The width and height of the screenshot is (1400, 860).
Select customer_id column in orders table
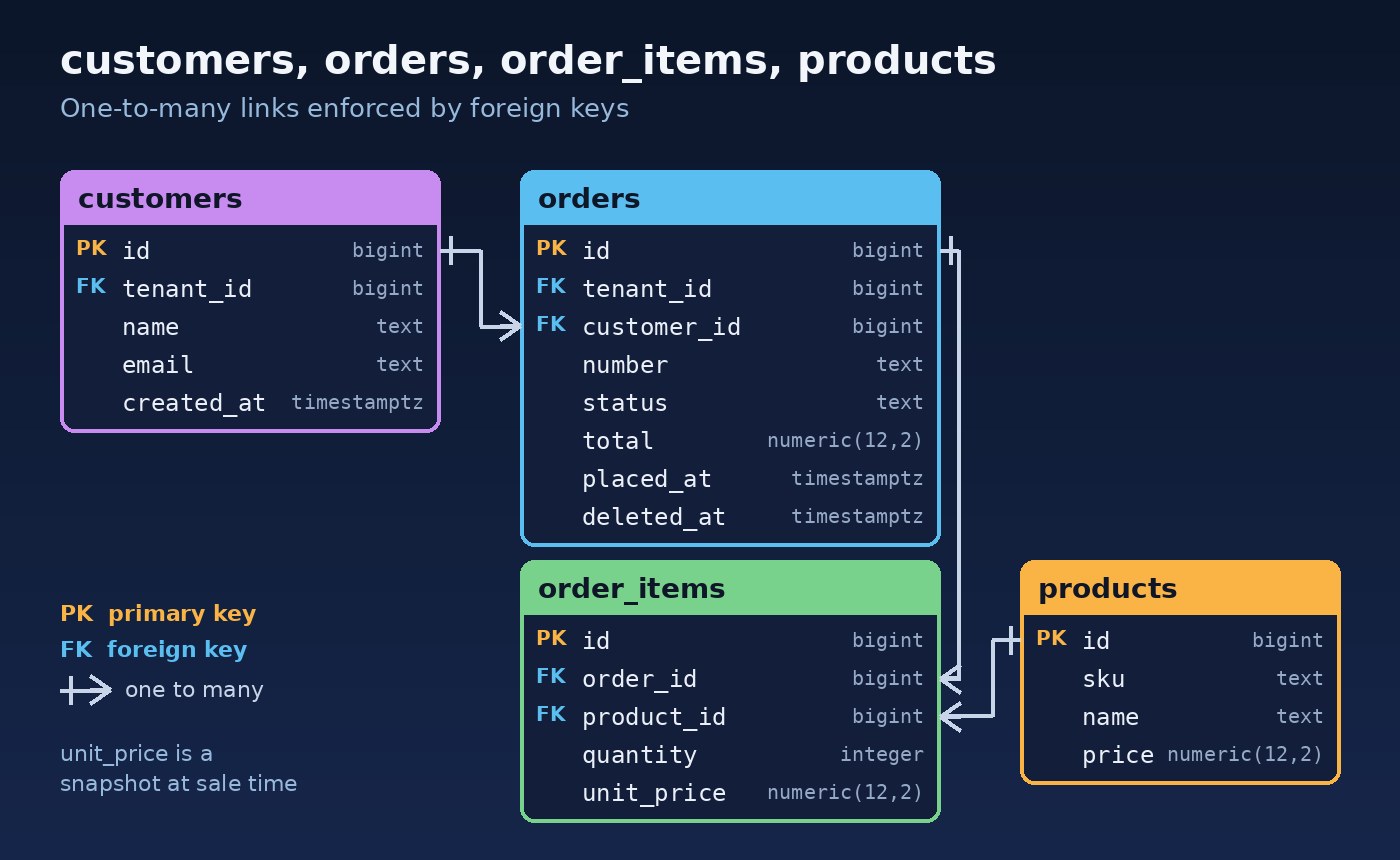(x=730, y=326)
